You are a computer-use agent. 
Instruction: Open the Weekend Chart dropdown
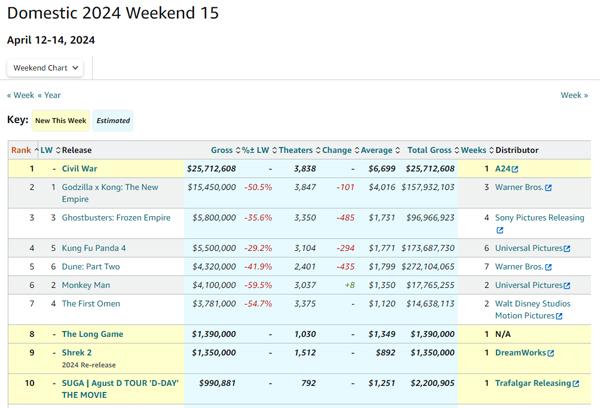[x=46, y=68]
